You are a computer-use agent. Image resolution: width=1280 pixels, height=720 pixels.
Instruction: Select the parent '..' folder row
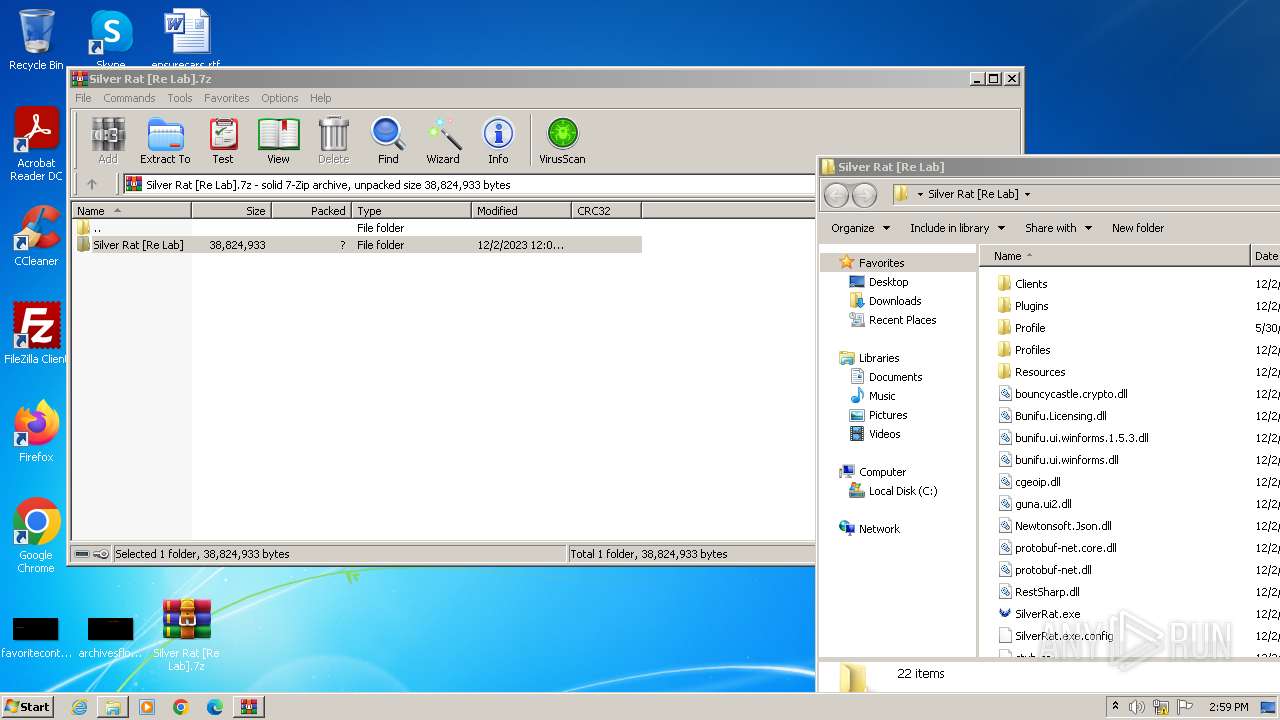click(358, 228)
